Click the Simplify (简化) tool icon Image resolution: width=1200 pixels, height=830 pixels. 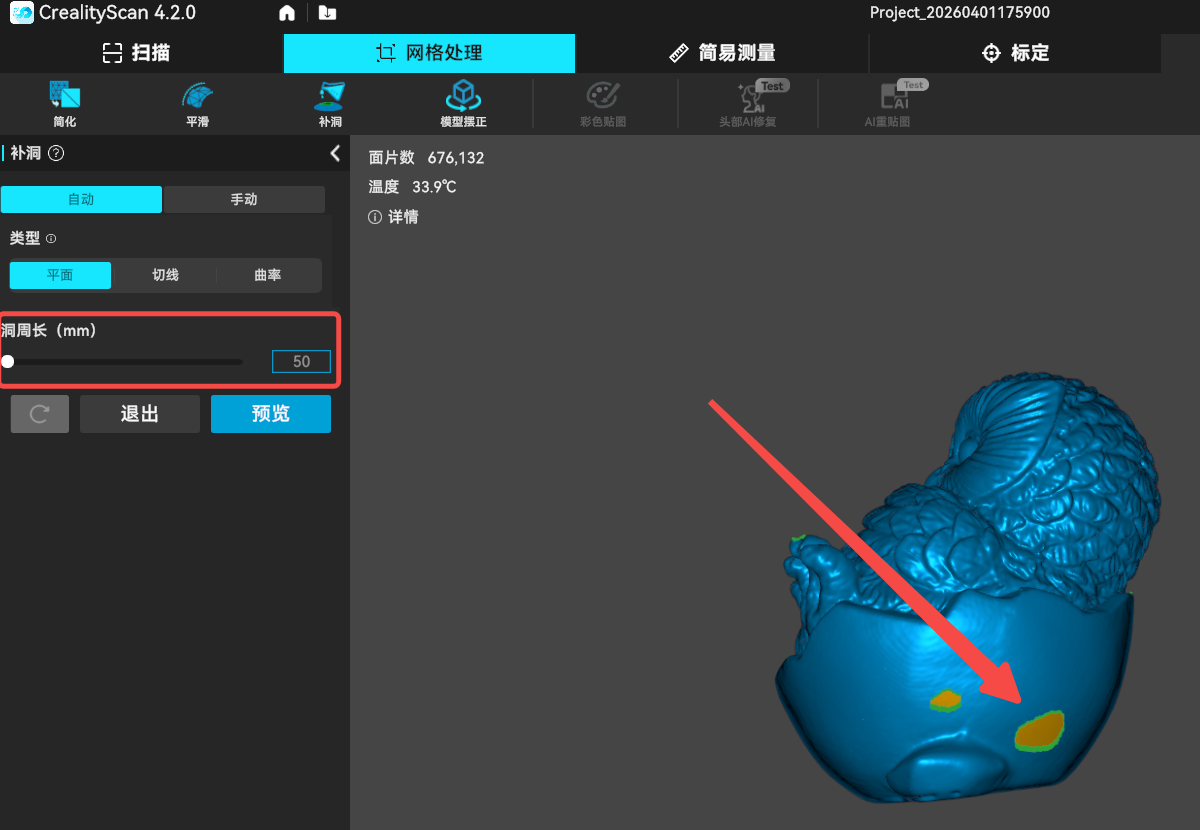click(65, 97)
